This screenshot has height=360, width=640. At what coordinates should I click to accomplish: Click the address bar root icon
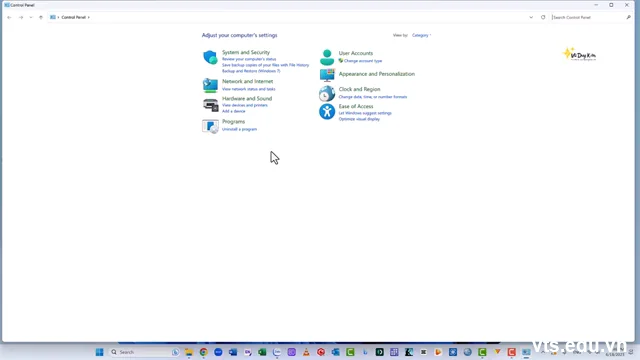(53, 17)
